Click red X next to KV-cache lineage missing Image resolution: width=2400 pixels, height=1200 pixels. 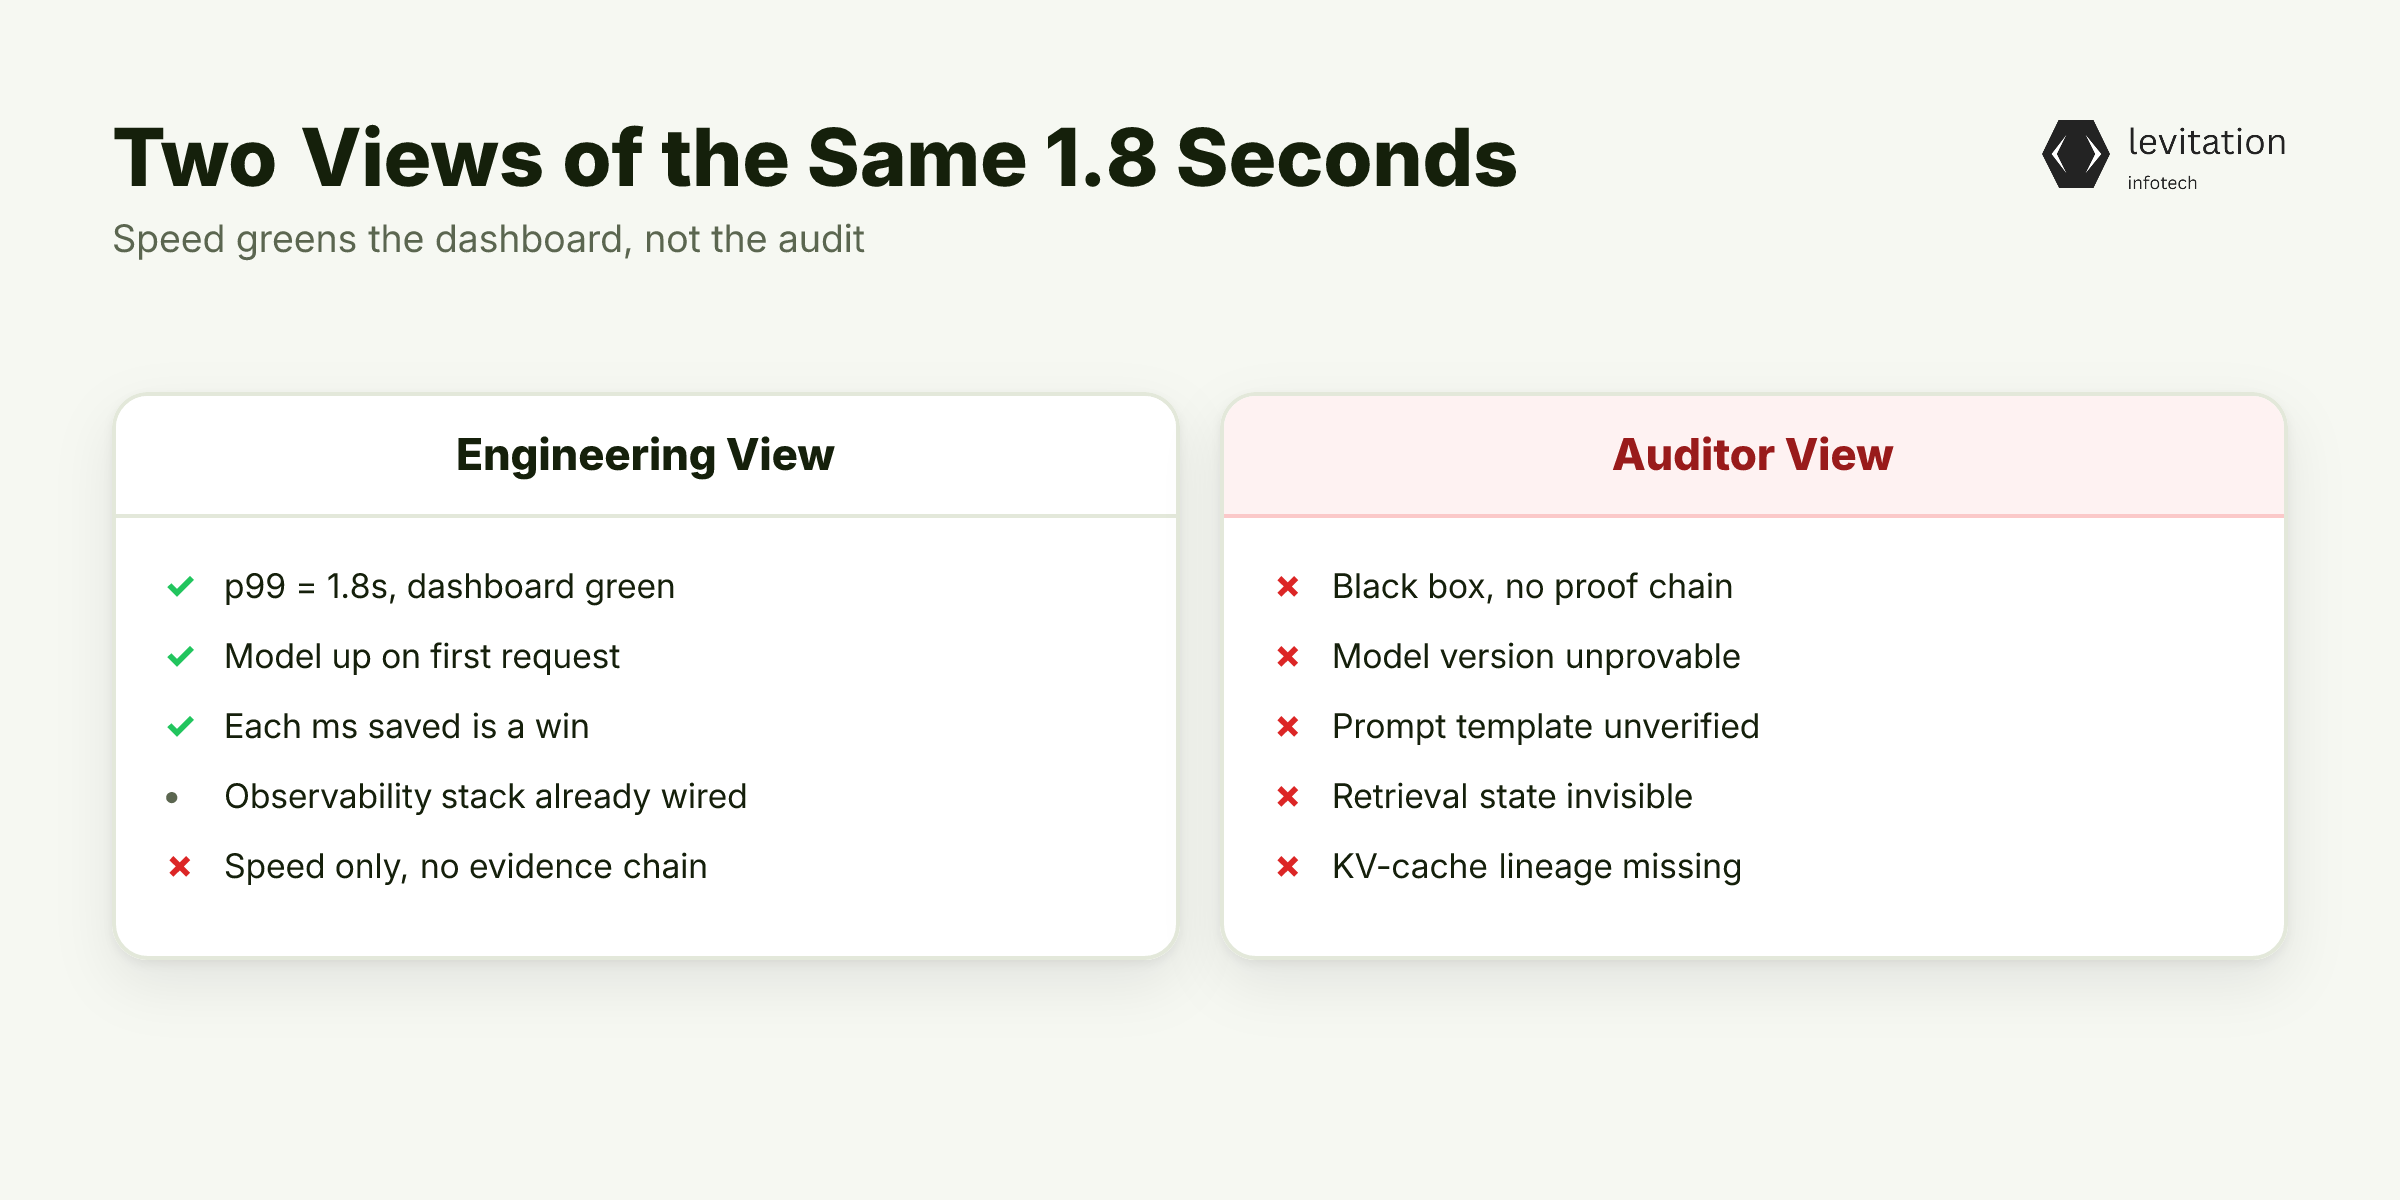coord(1288,866)
